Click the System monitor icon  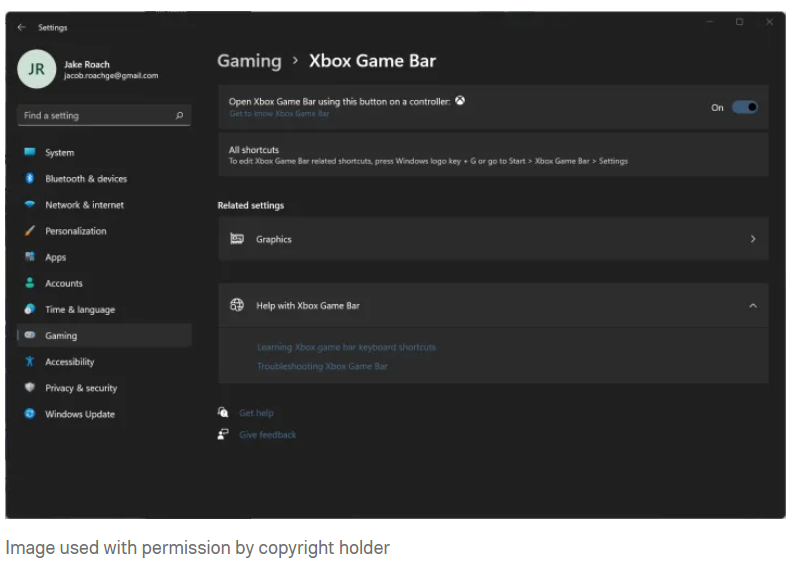click(30, 152)
